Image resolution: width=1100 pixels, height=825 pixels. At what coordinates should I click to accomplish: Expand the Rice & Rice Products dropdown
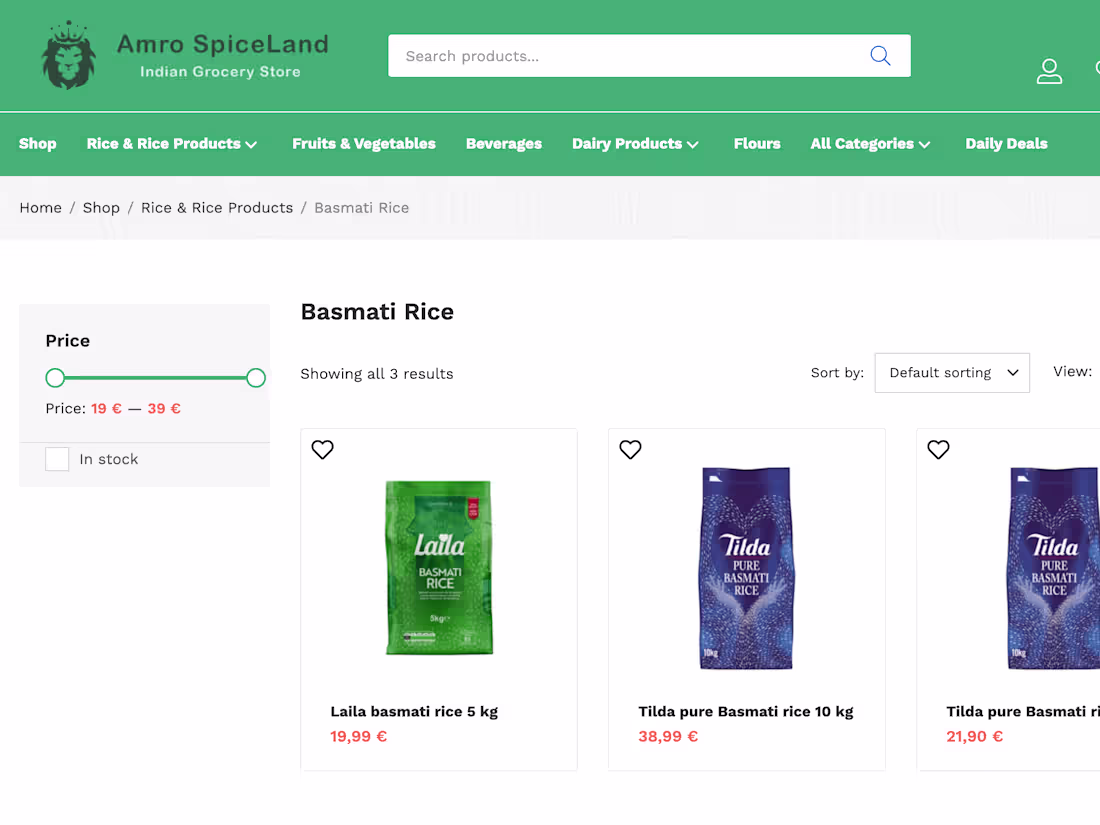click(x=171, y=143)
